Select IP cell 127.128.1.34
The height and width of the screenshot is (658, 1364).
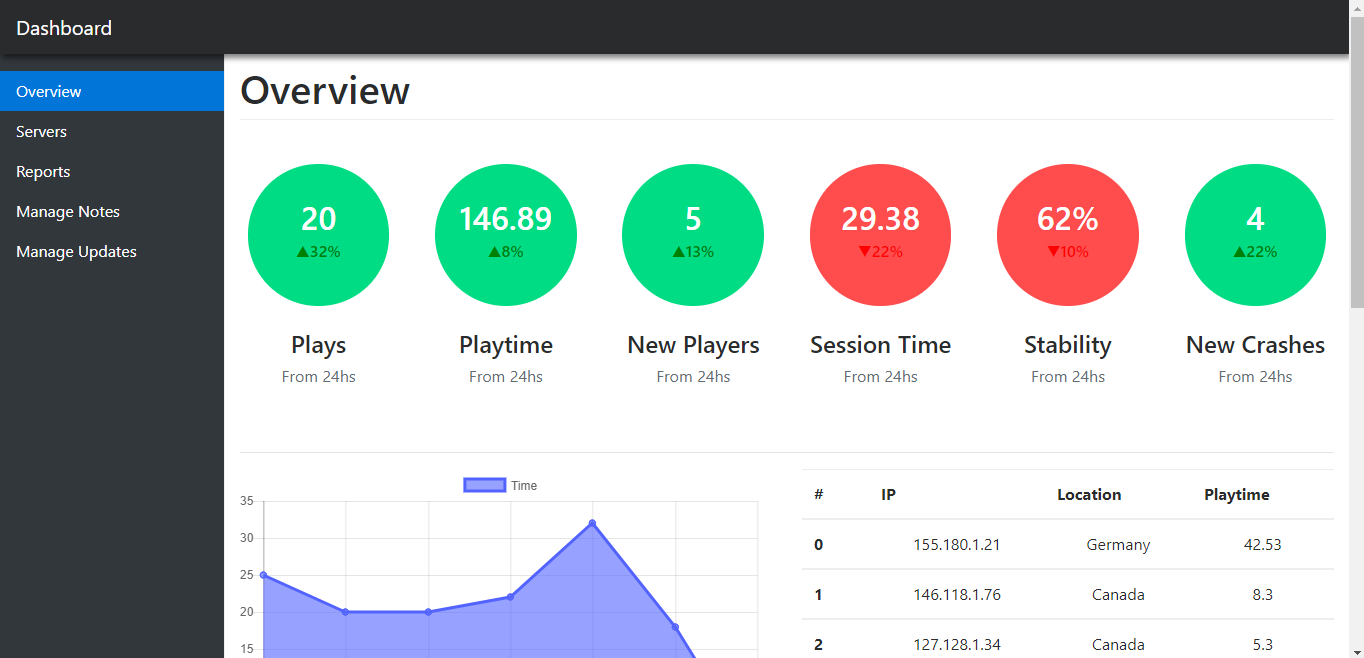pyautogui.click(x=957, y=644)
